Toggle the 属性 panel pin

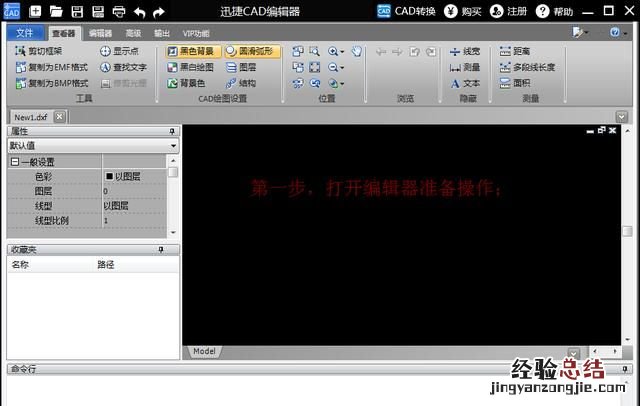point(172,131)
